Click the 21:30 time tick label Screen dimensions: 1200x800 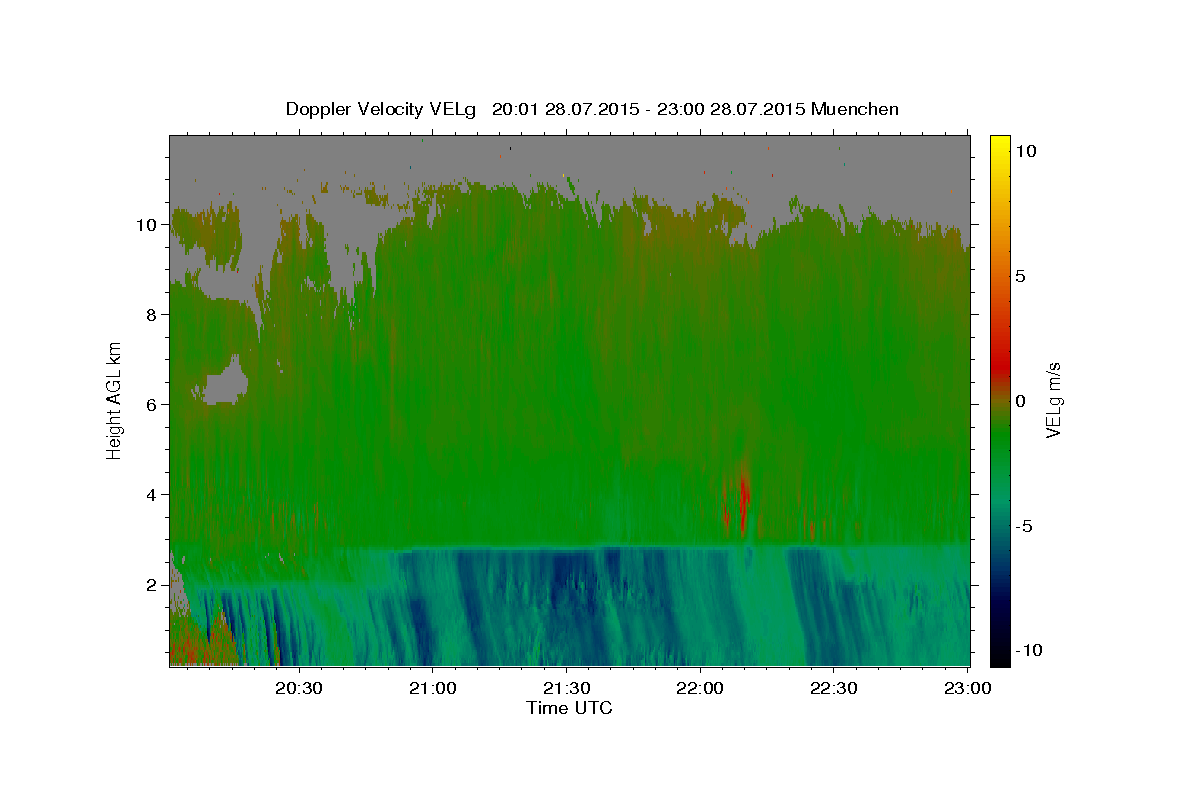pos(567,688)
